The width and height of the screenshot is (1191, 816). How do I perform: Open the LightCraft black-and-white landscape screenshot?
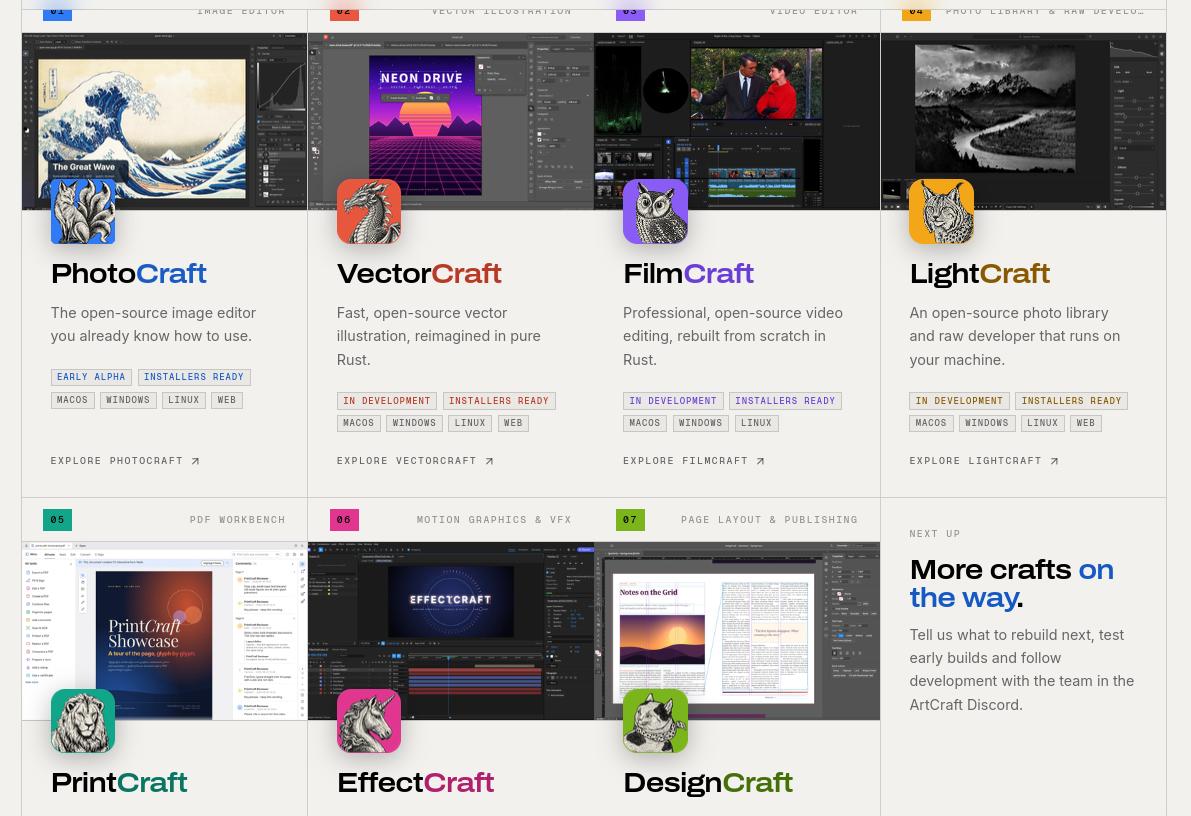1023,121
